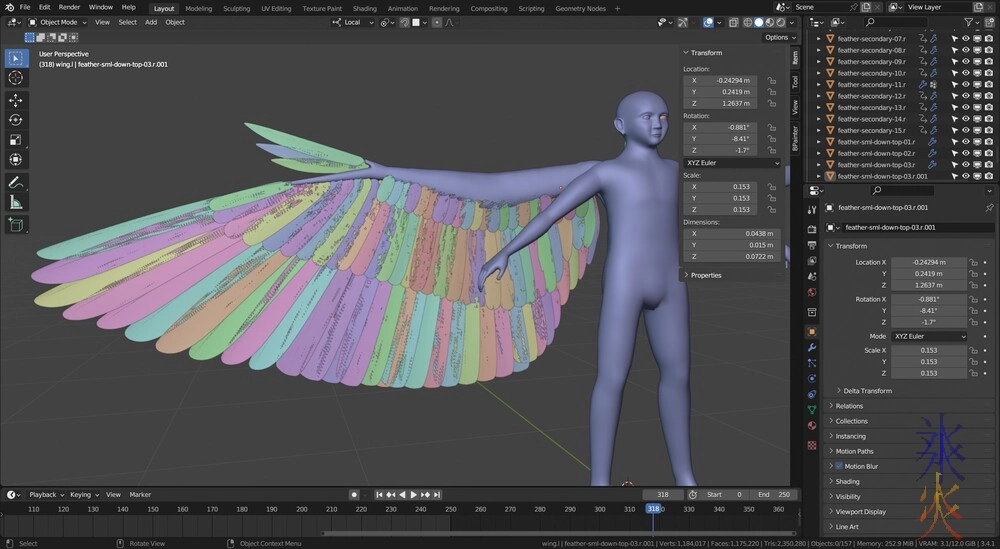Hide feather-secondary-07.r in viewport via eye icon
This screenshot has width=1000, height=549.
966,38
